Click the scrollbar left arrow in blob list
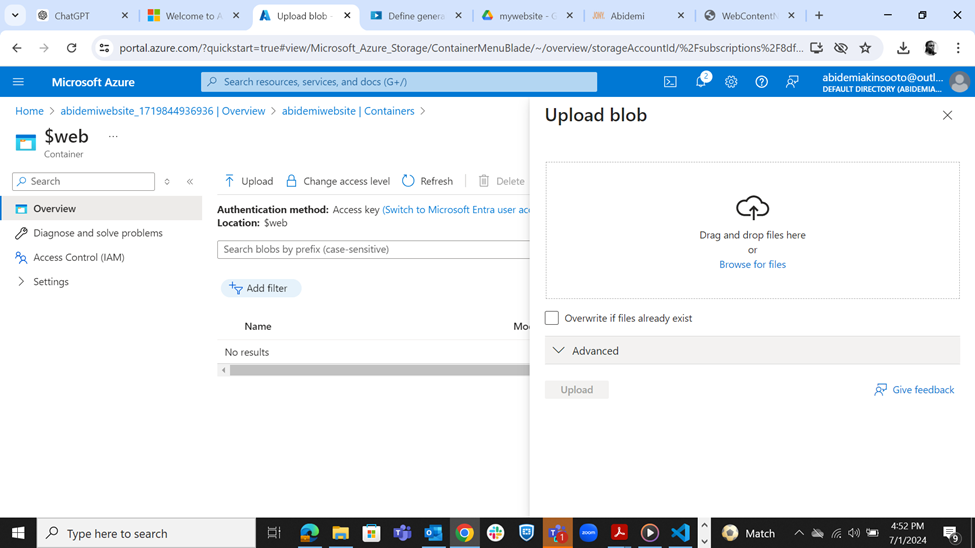Viewport: 975px width, 548px height. click(224, 370)
